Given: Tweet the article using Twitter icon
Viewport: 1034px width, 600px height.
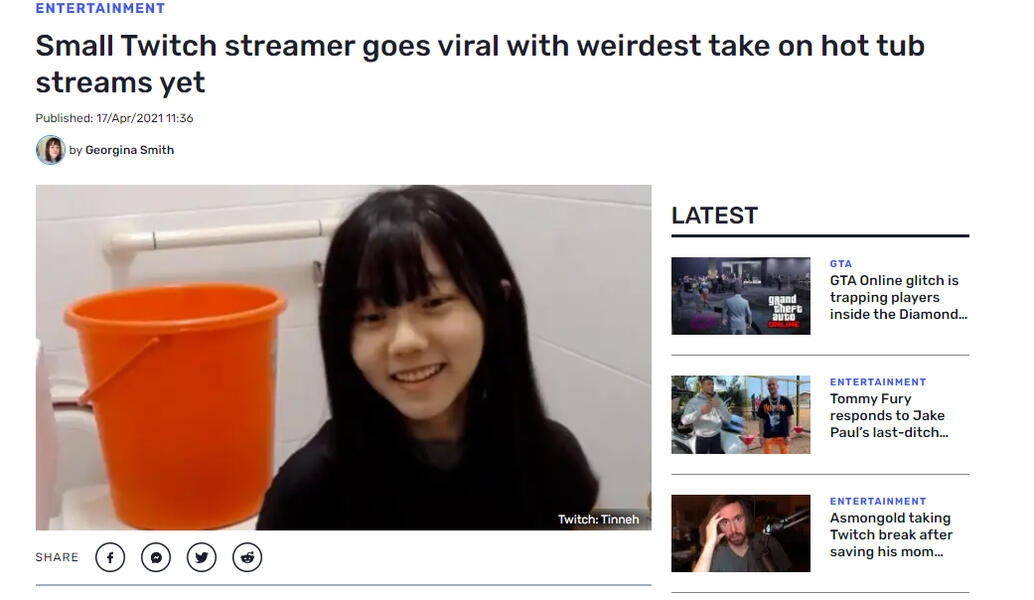Looking at the screenshot, I should click(x=202, y=557).
